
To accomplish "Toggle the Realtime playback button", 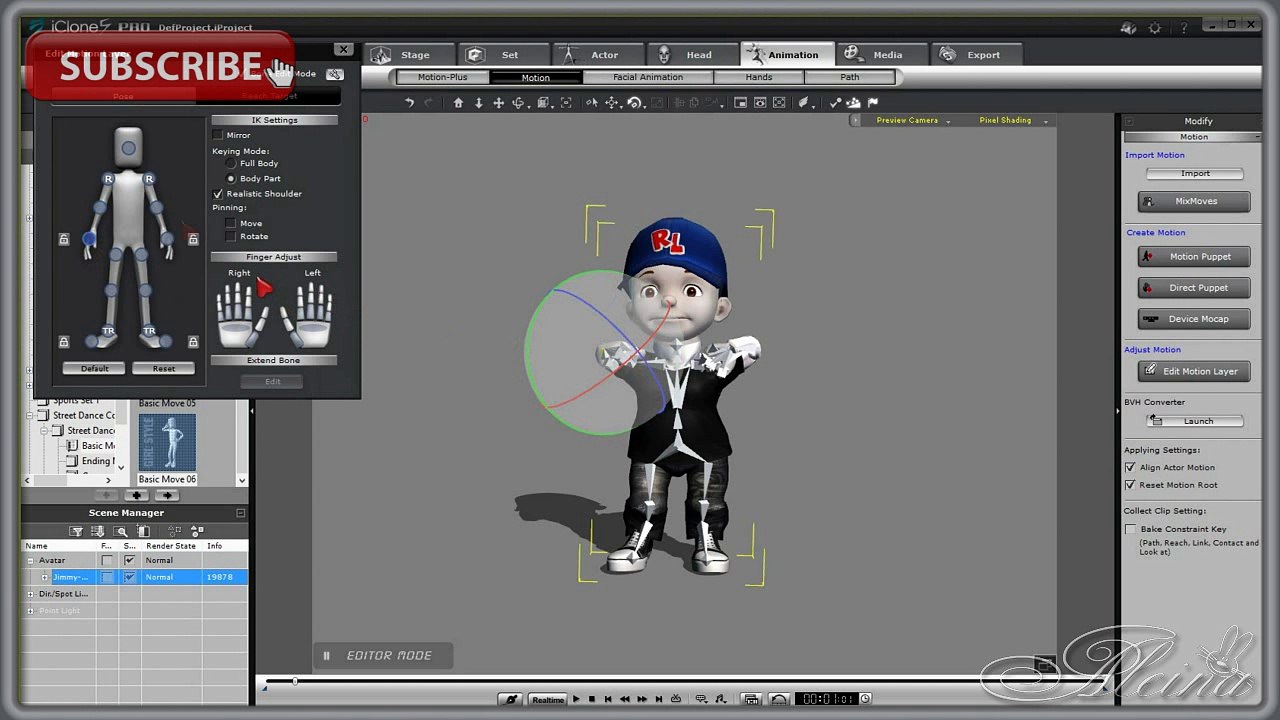I will tap(547, 699).
